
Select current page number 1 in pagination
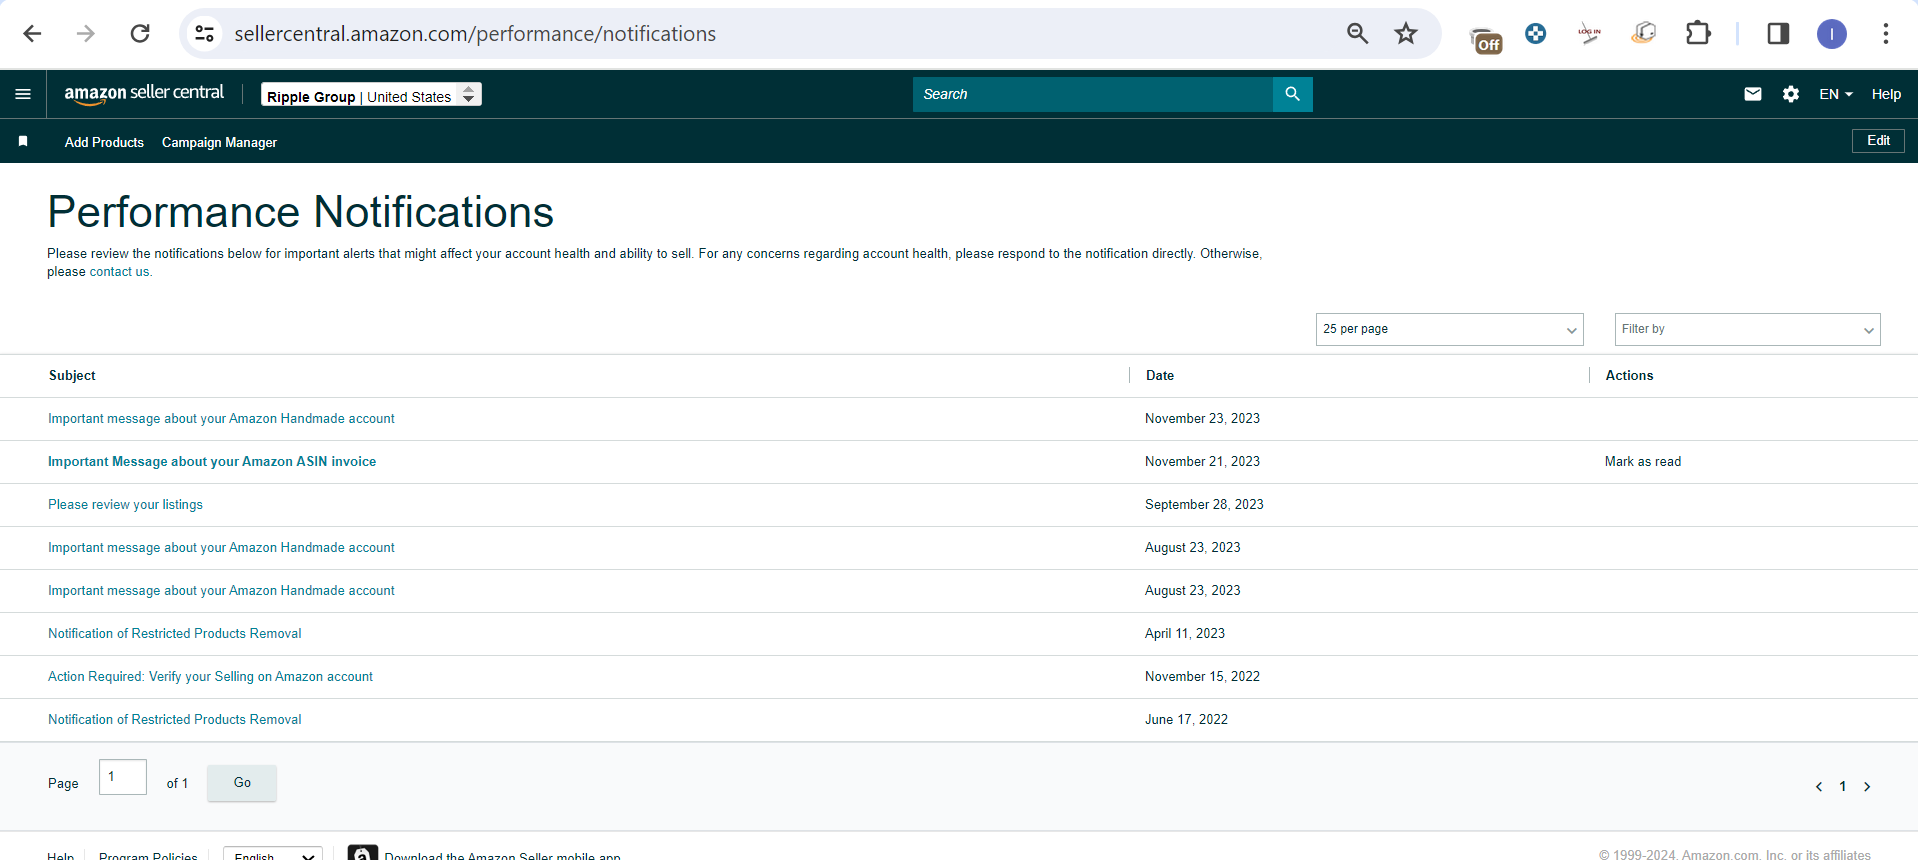(1843, 787)
